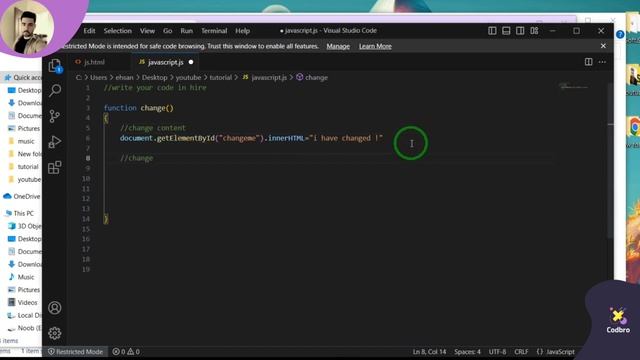The height and width of the screenshot is (360, 640).
Task: Open Videos in File Explorer sidebar
Action: 23,302
